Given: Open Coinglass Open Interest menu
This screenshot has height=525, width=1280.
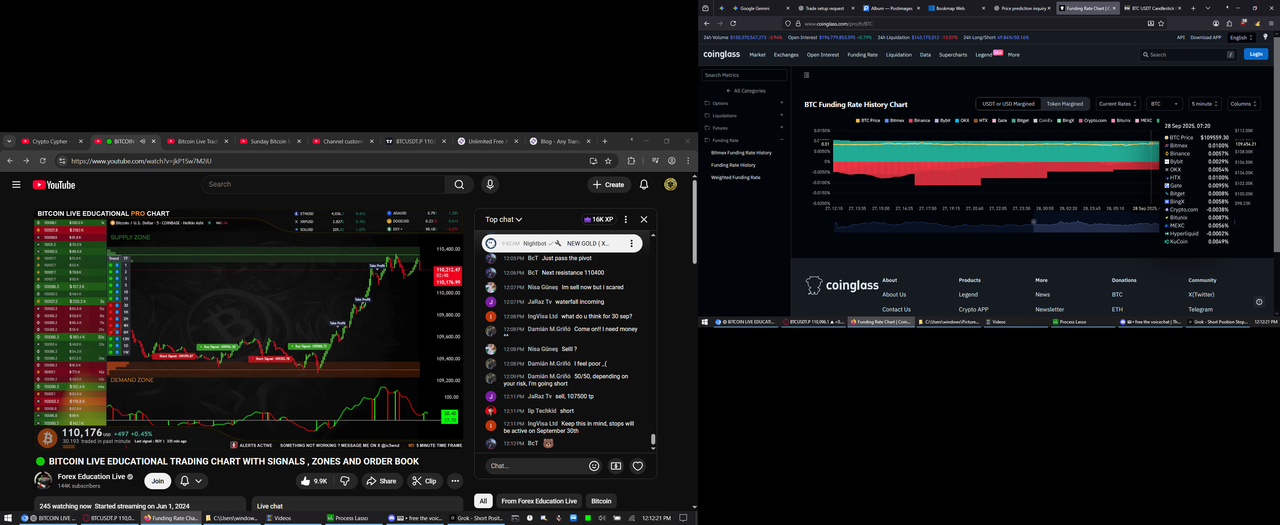Looking at the screenshot, I should click(x=823, y=54).
